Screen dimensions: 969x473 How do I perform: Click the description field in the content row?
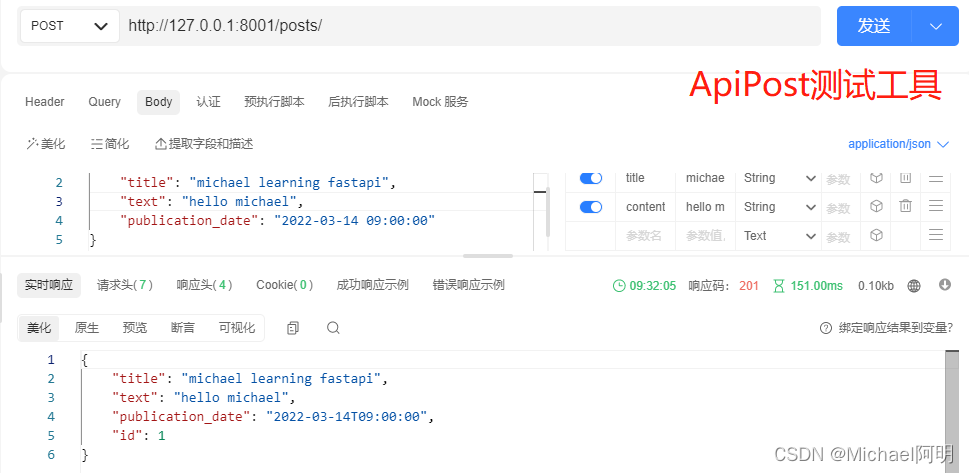839,208
